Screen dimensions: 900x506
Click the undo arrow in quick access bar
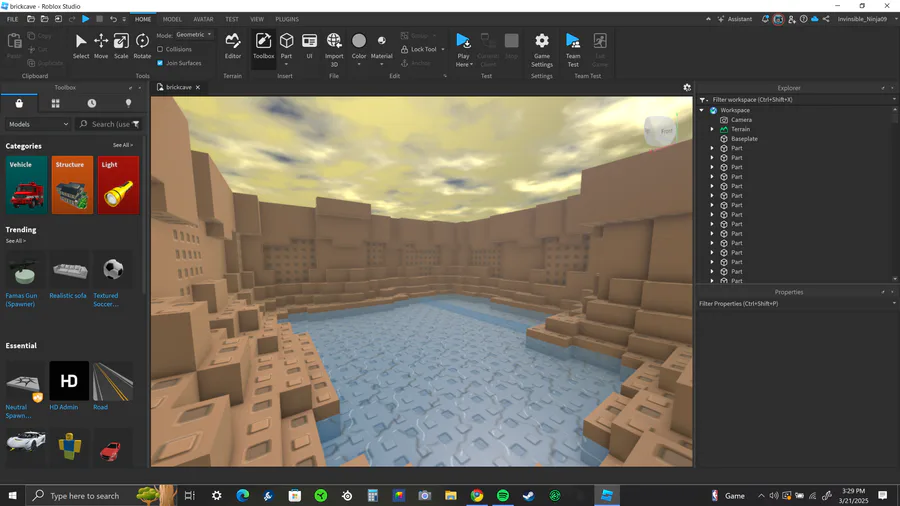point(113,19)
